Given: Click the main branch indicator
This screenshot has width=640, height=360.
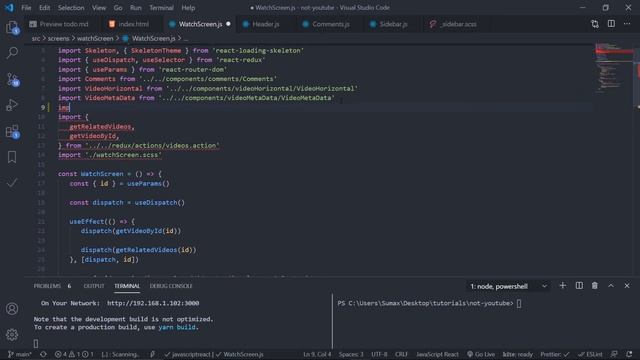Looking at the screenshot, I should pos(20,354).
